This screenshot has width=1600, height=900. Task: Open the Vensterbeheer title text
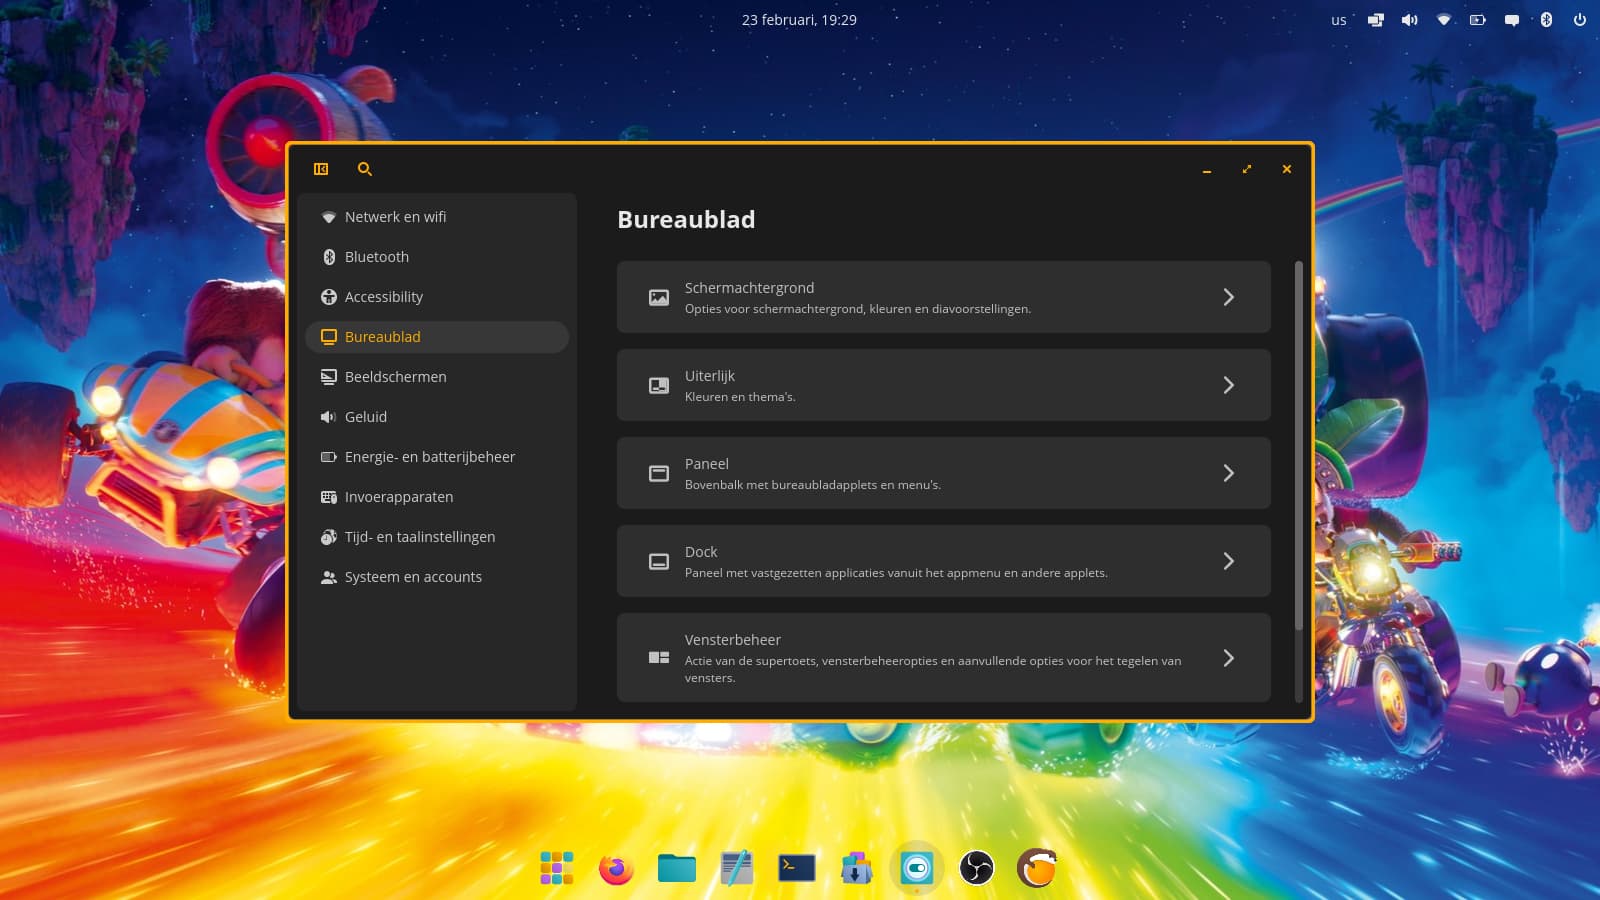(732, 640)
